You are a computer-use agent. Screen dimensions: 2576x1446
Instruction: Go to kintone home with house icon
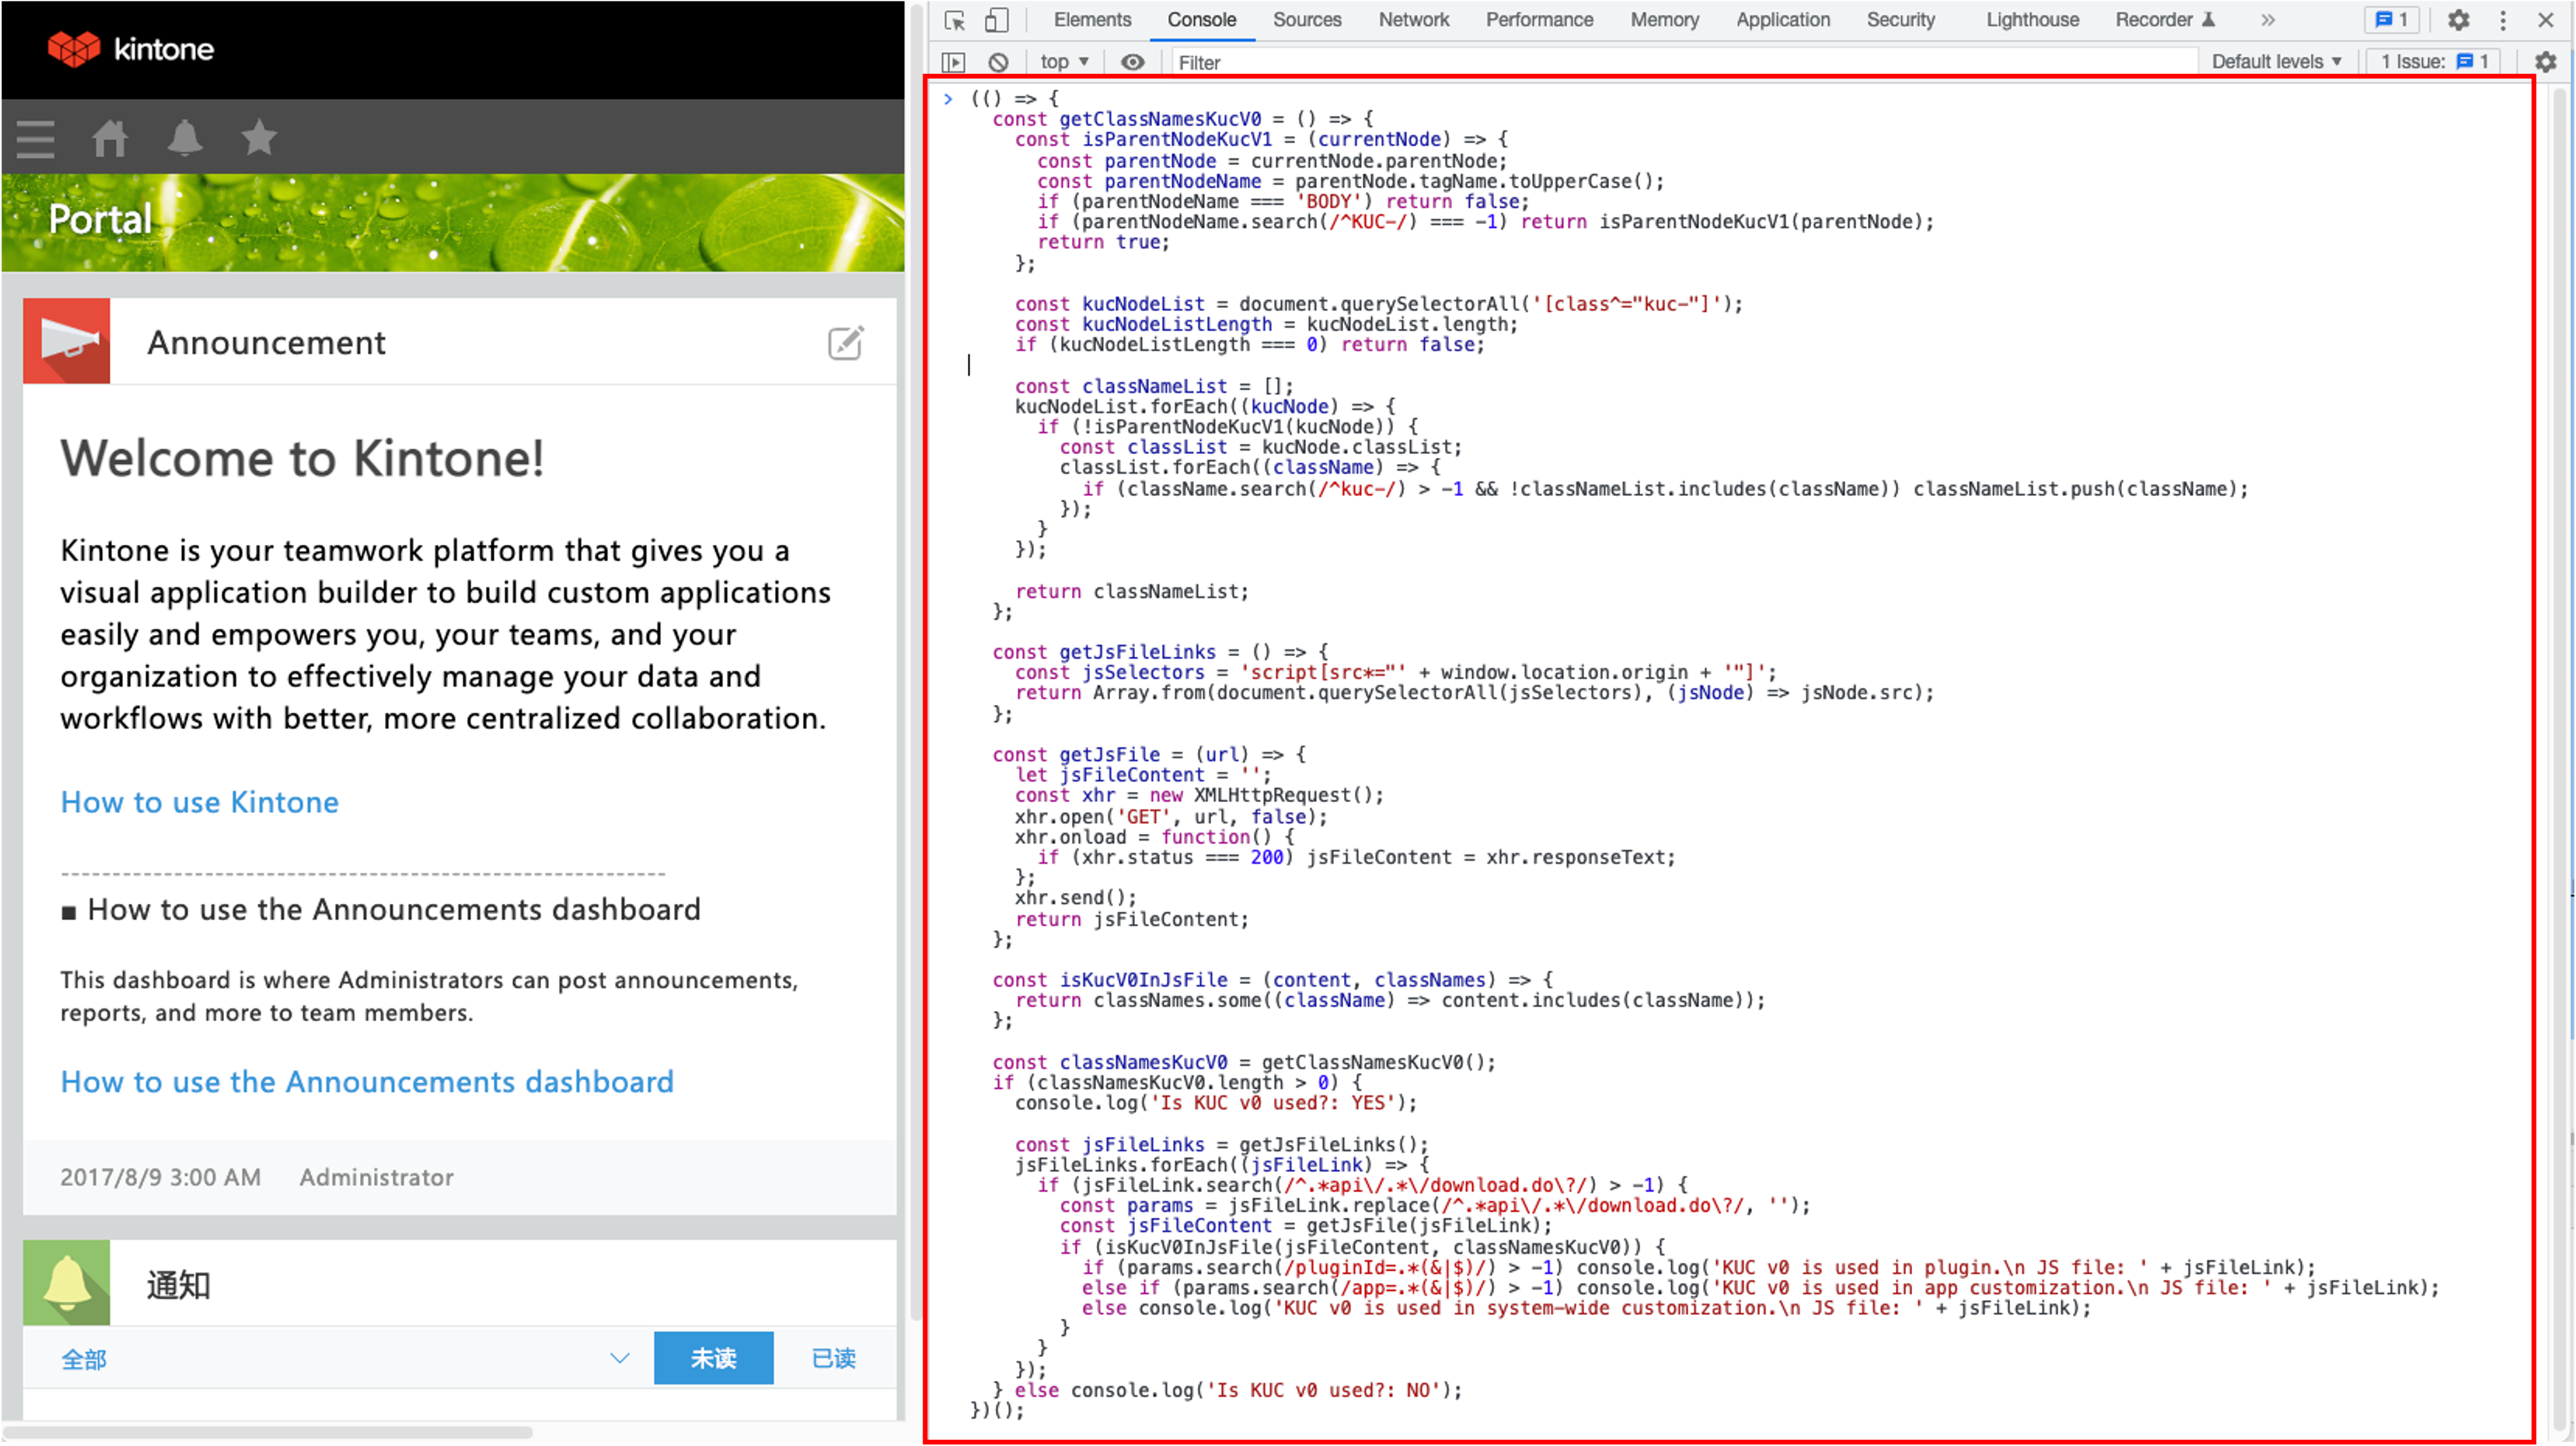110,138
